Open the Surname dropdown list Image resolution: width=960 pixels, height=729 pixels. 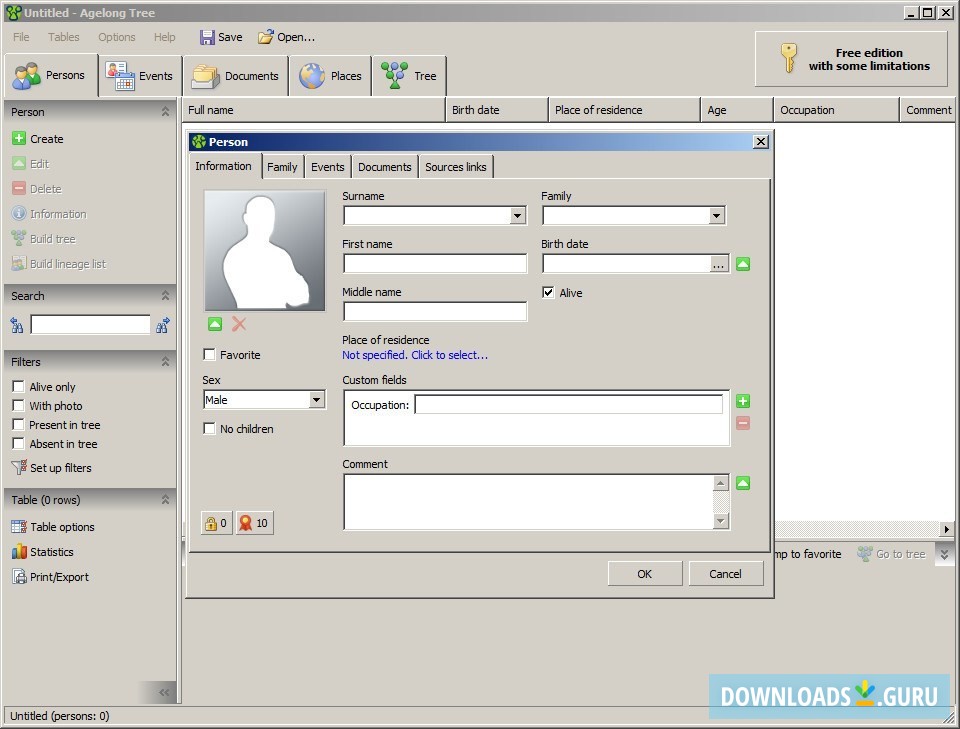tap(517, 216)
